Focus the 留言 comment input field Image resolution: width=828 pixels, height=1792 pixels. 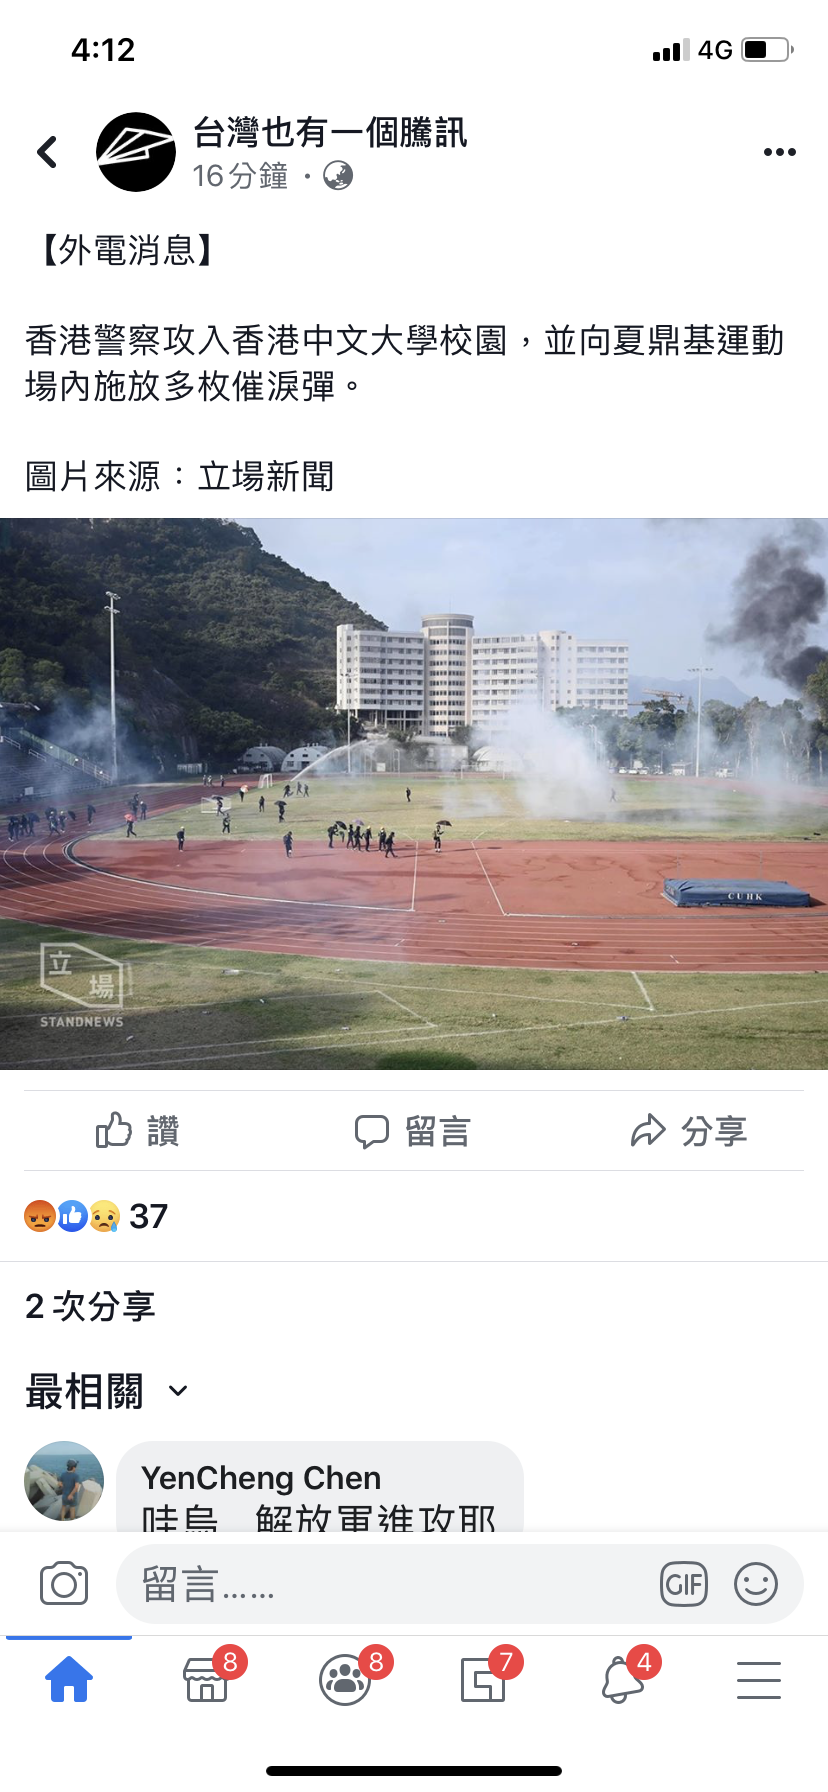tap(390, 1584)
